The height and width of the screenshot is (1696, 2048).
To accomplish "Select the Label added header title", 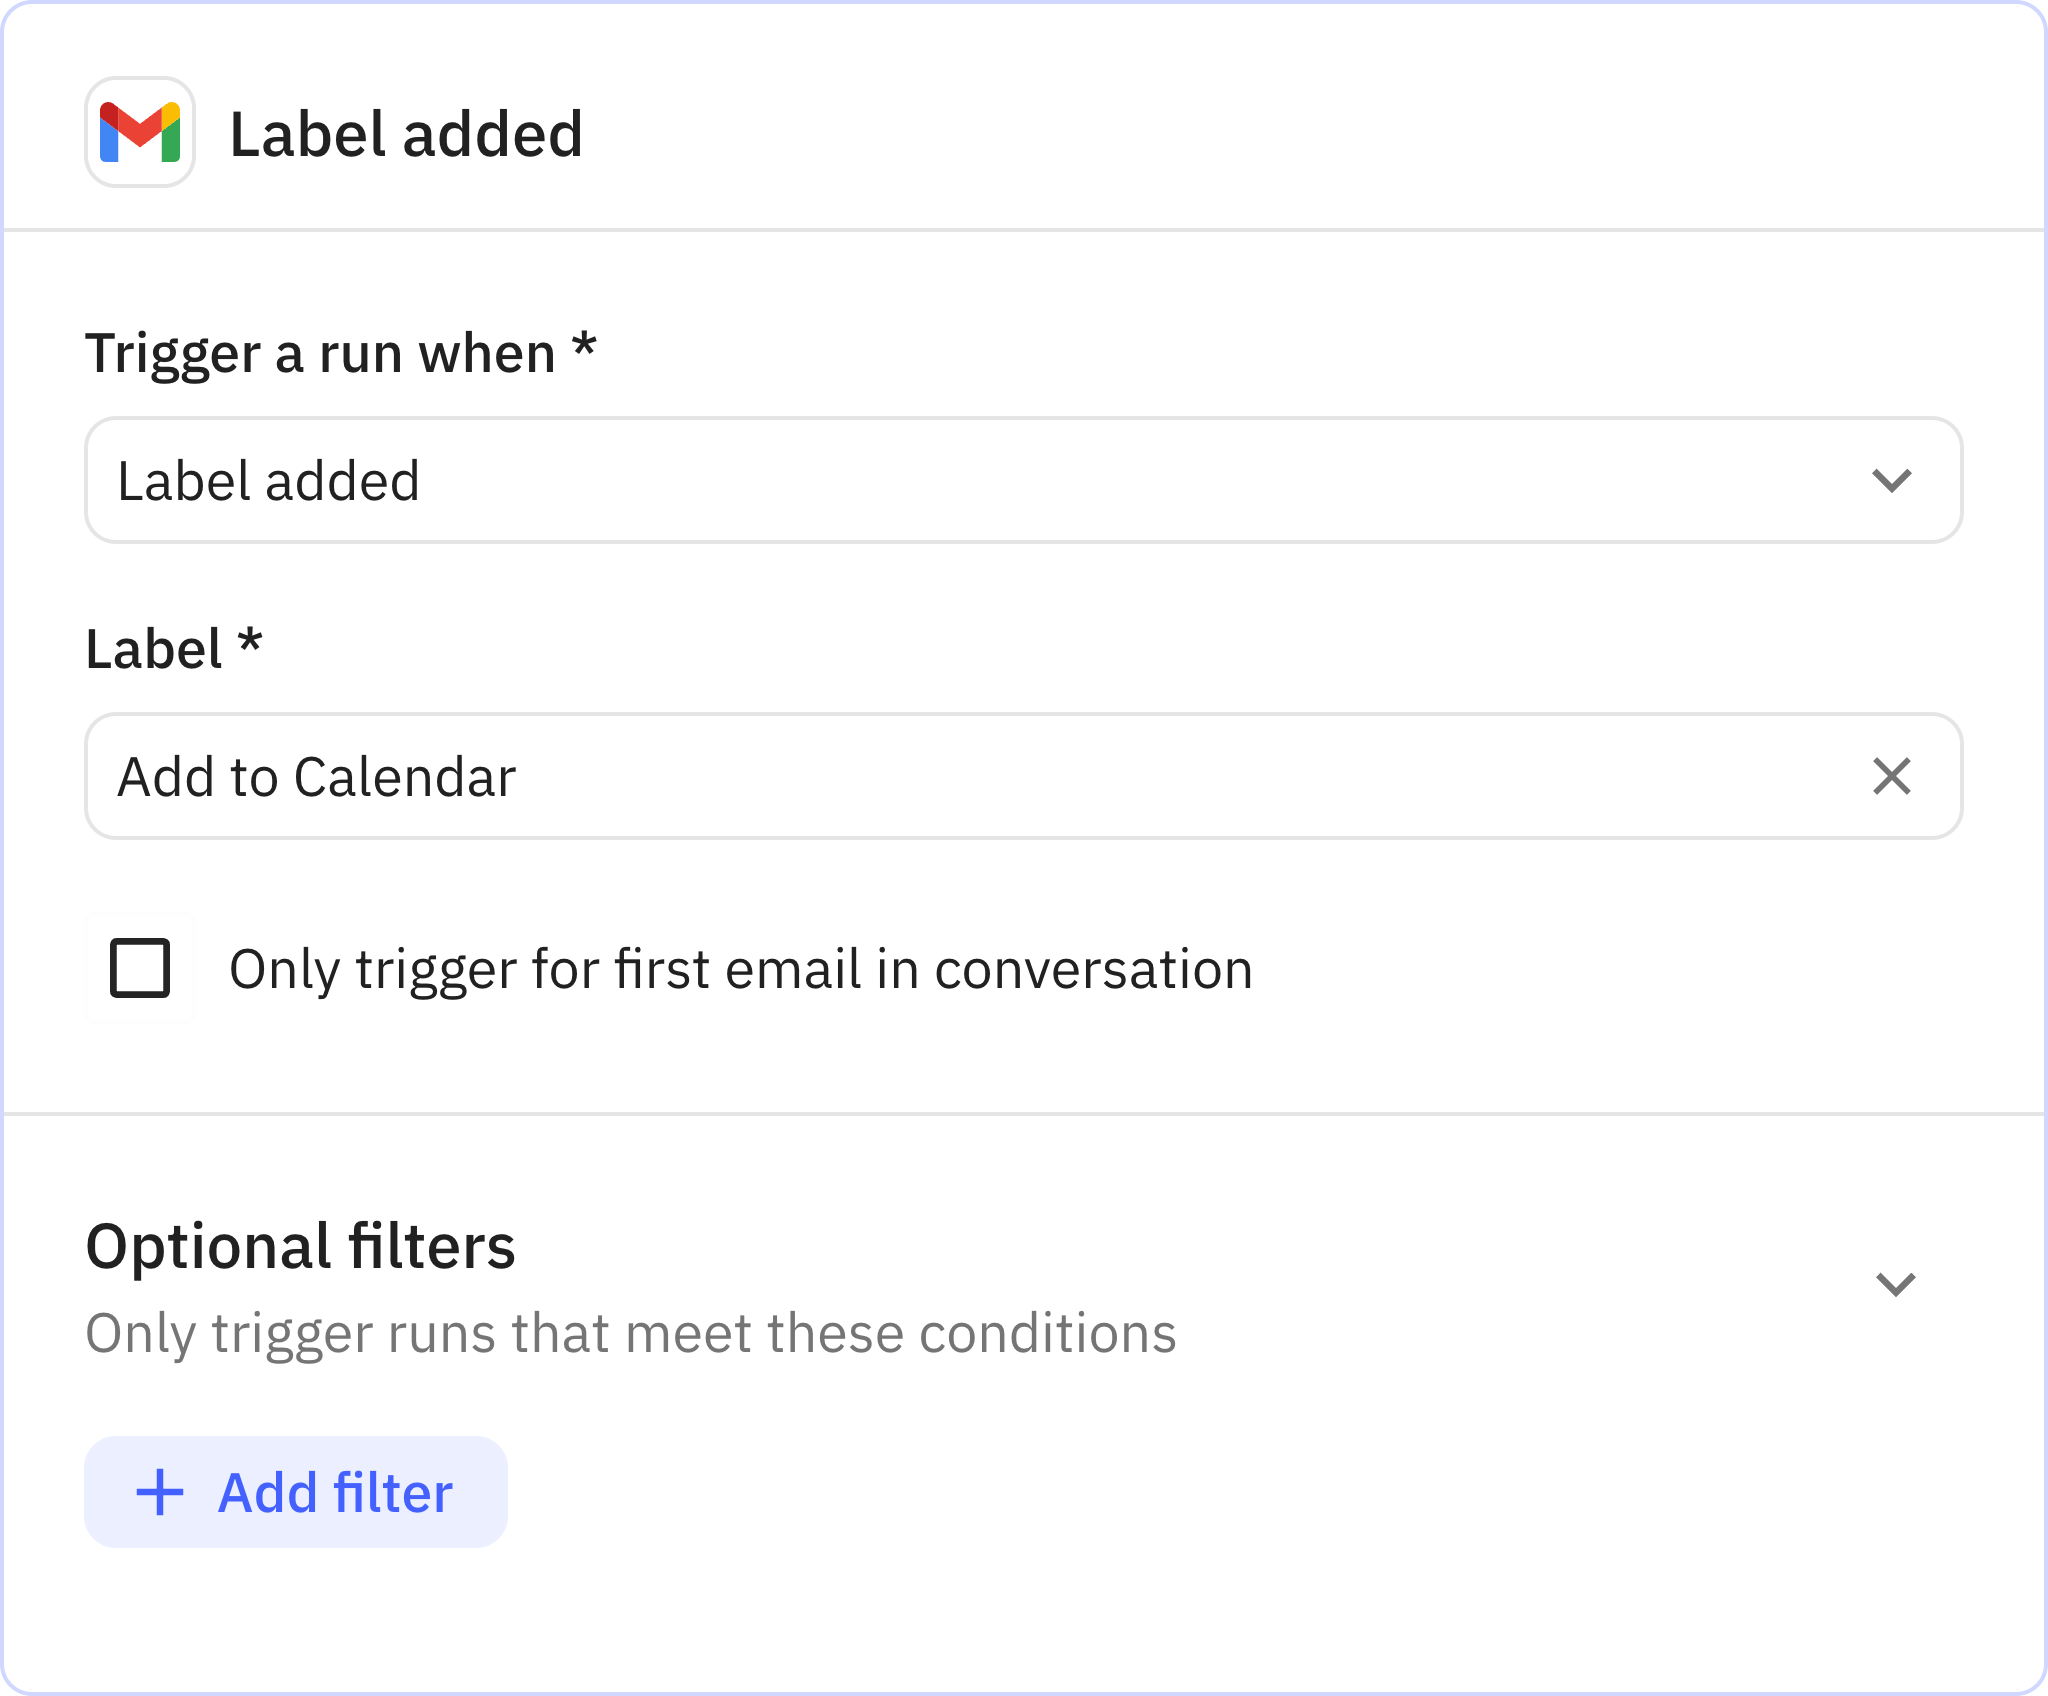I will [x=406, y=134].
